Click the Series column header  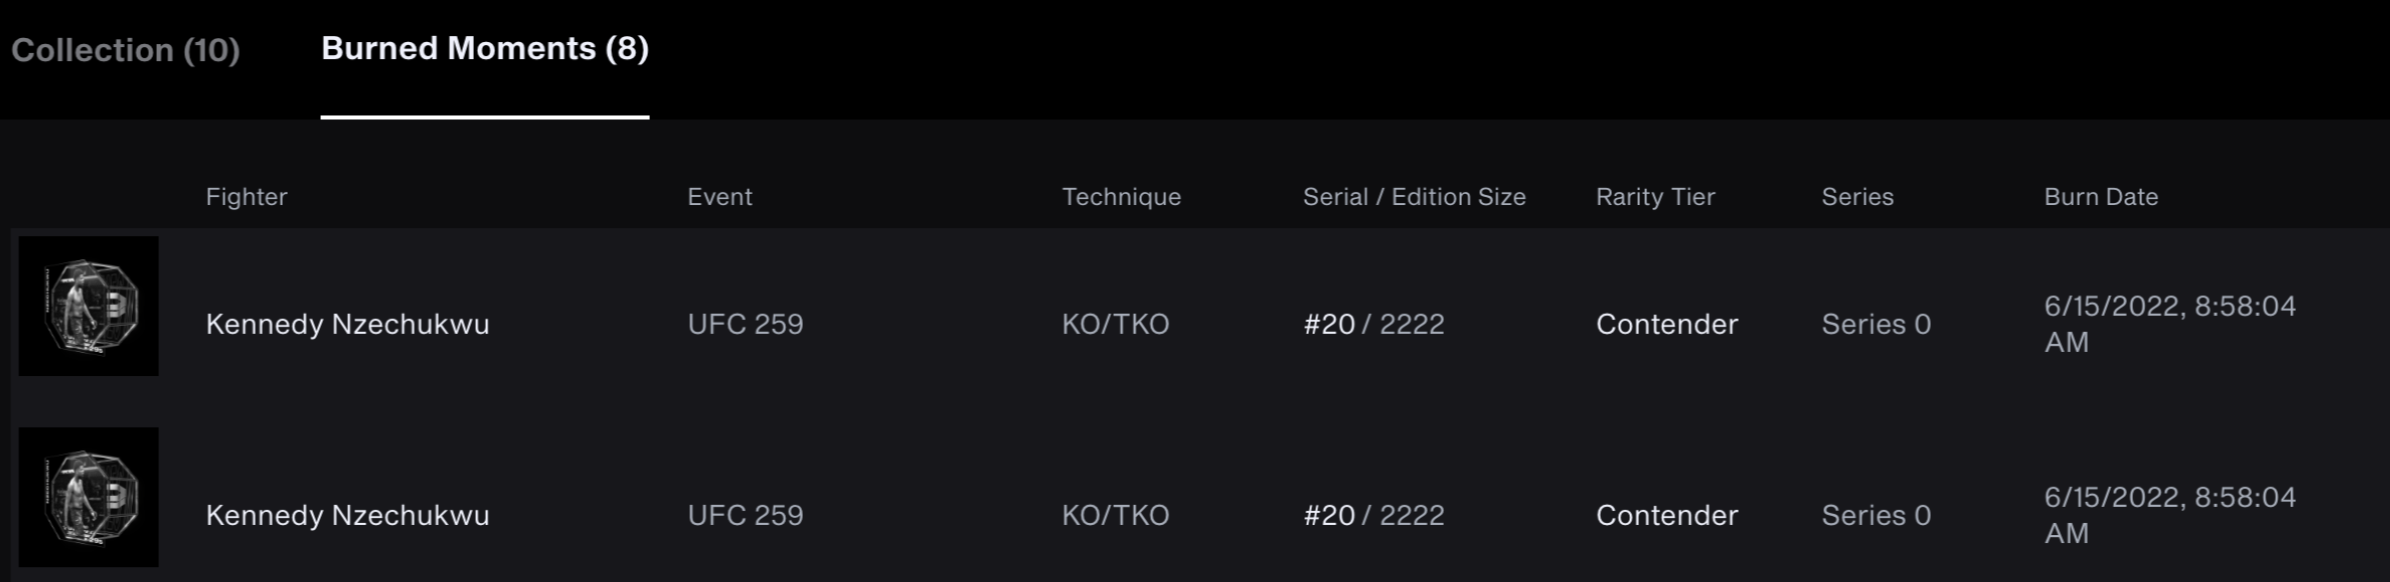pos(1857,197)
